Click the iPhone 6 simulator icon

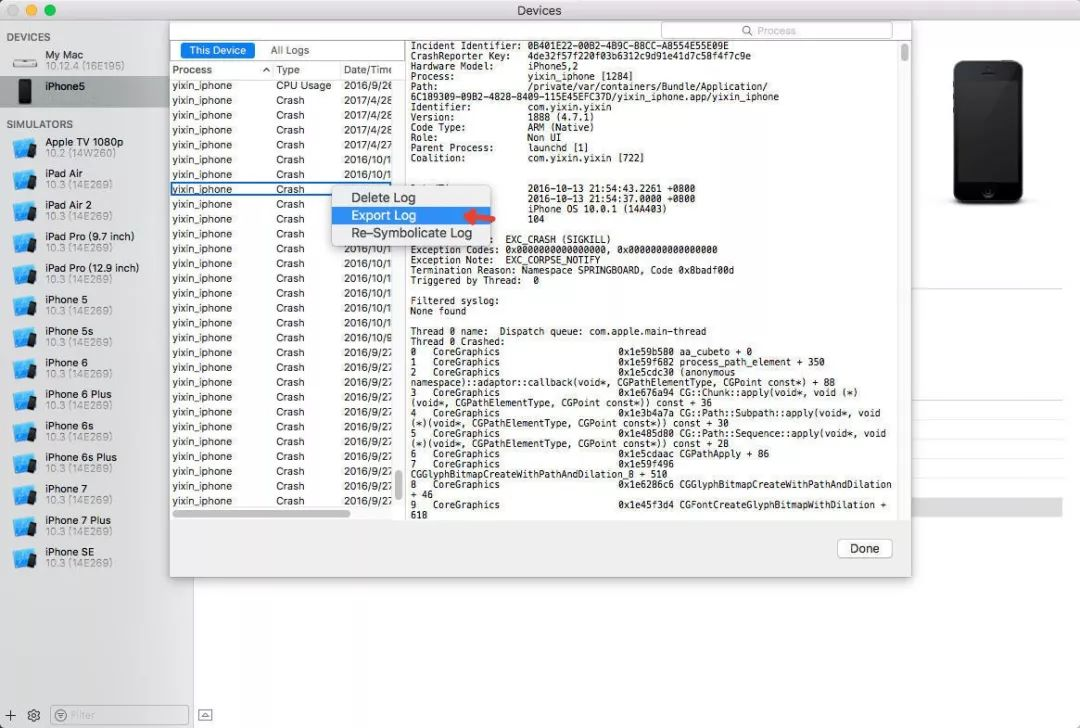(25, 368)
